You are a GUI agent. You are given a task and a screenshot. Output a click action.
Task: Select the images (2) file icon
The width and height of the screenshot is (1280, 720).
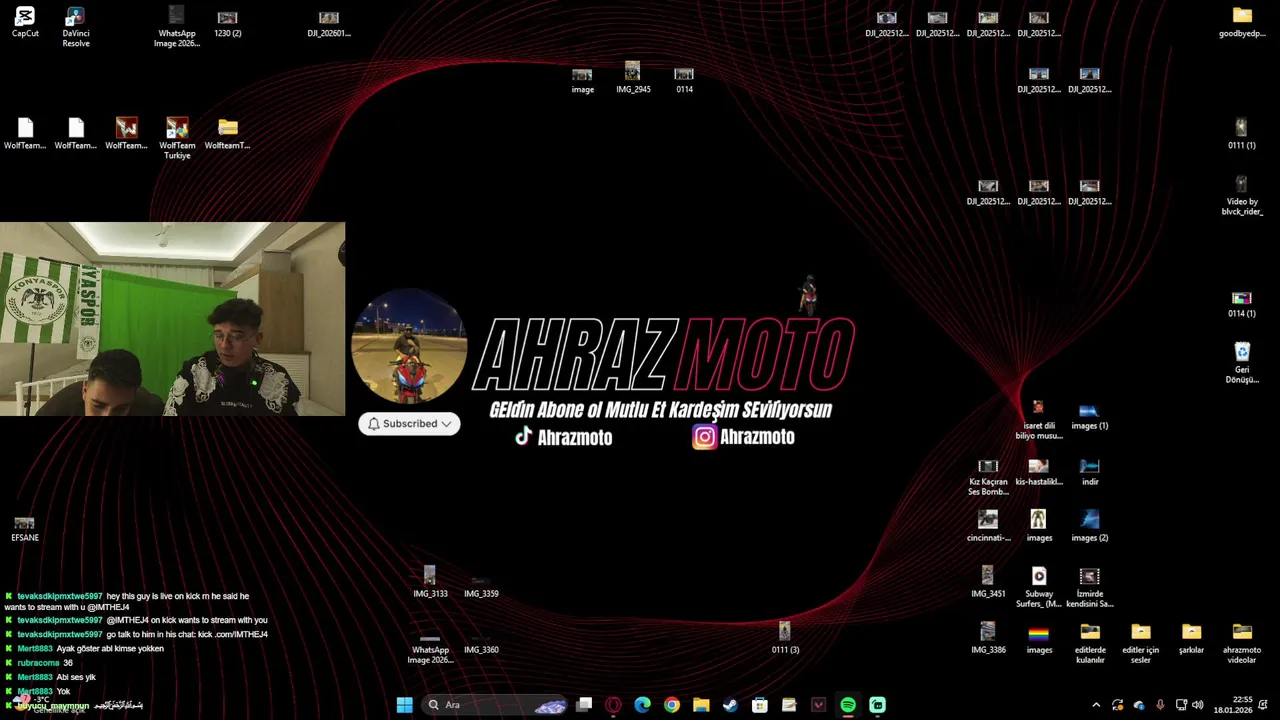coord(1090,527)
